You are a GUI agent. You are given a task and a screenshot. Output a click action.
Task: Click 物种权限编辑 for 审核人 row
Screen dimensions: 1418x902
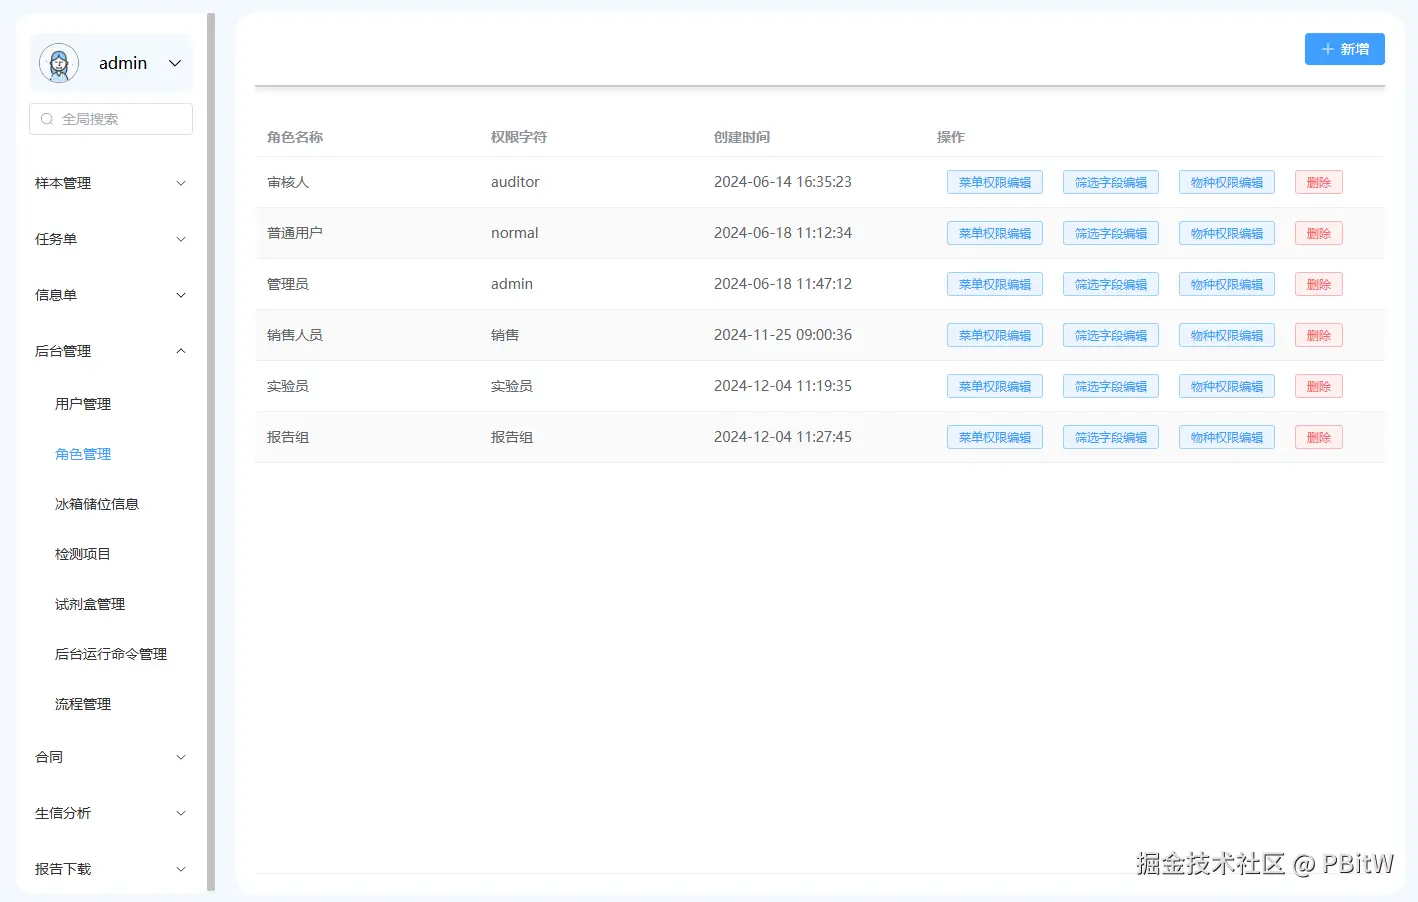pos(1227,182)
